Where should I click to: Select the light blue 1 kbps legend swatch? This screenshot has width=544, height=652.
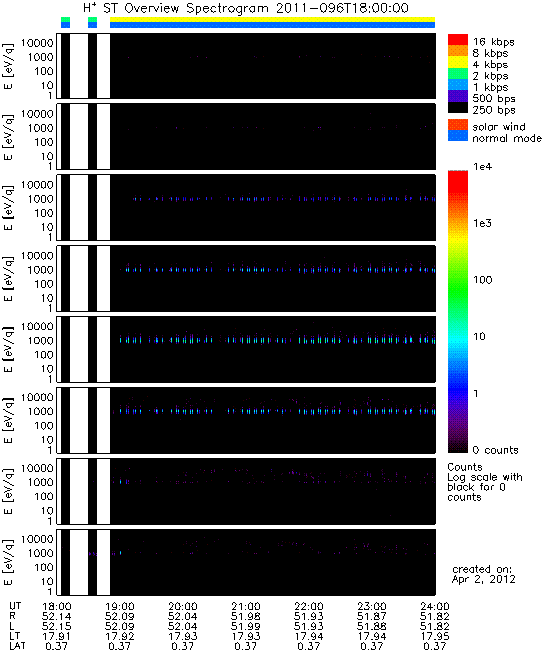click(458, 84)
